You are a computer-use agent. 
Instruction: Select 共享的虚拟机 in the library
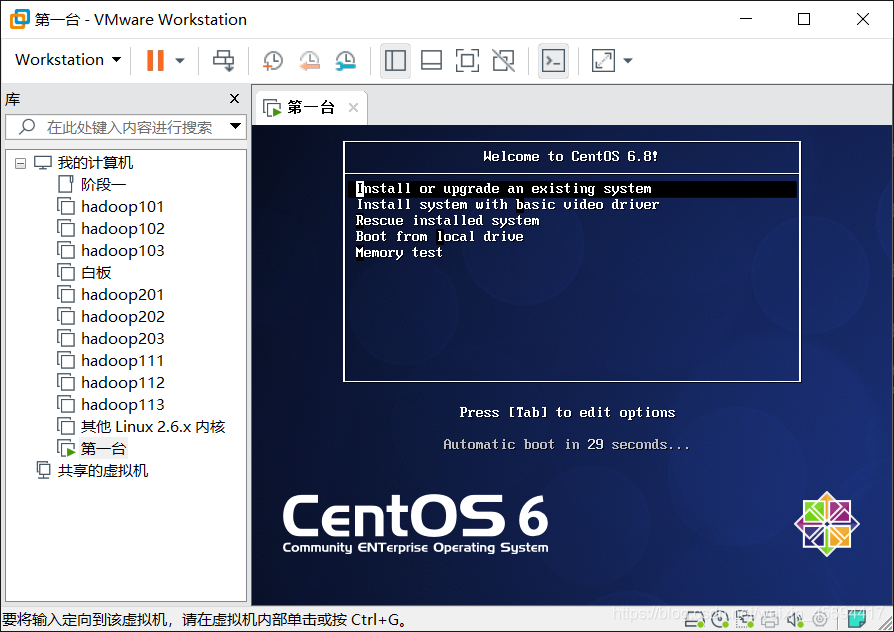point(103,471)
